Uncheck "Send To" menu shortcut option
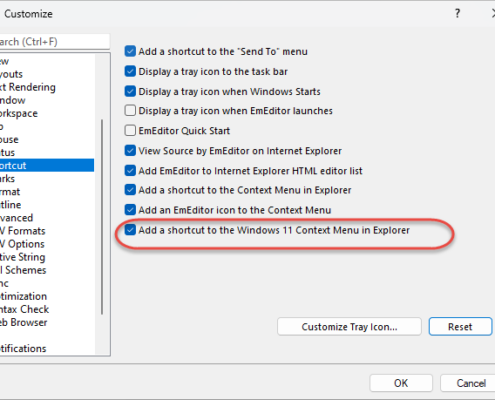This screenshot has width=495, height=400. point(130,51)
